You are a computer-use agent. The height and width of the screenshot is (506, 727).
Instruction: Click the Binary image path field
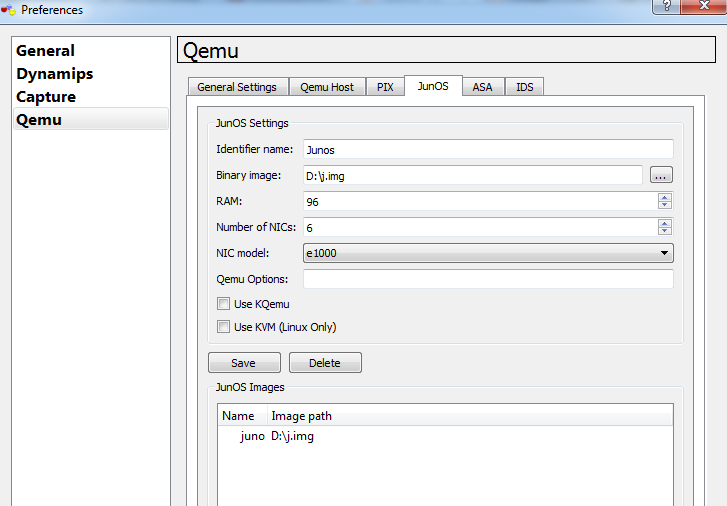point(473,175)
